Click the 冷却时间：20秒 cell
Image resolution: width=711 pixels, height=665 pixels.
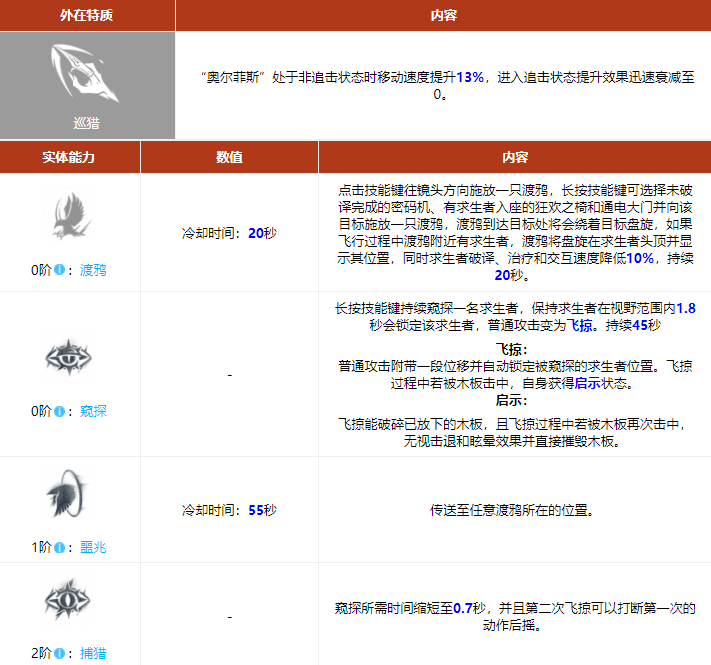point(229,233)
